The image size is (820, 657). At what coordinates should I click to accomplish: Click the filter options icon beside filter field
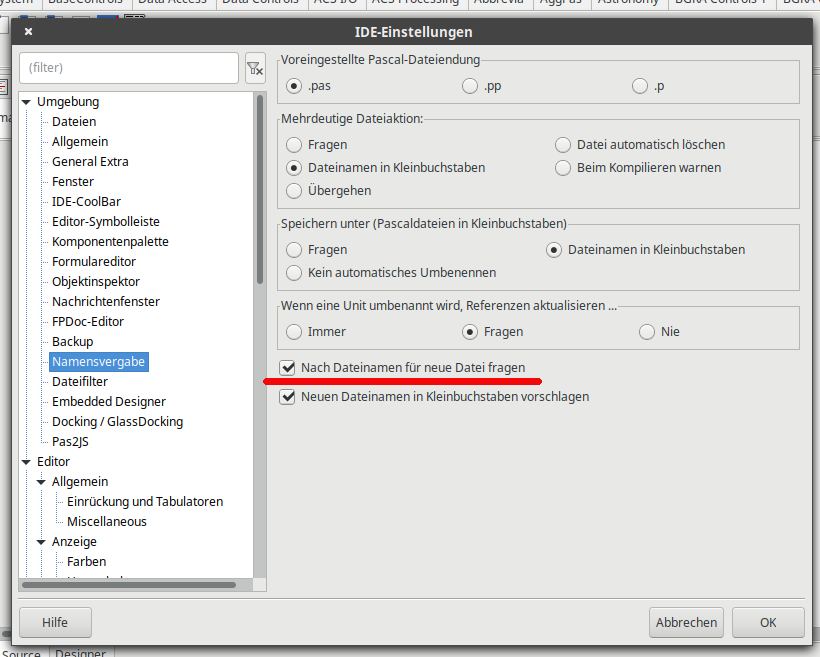coord(255,68)
